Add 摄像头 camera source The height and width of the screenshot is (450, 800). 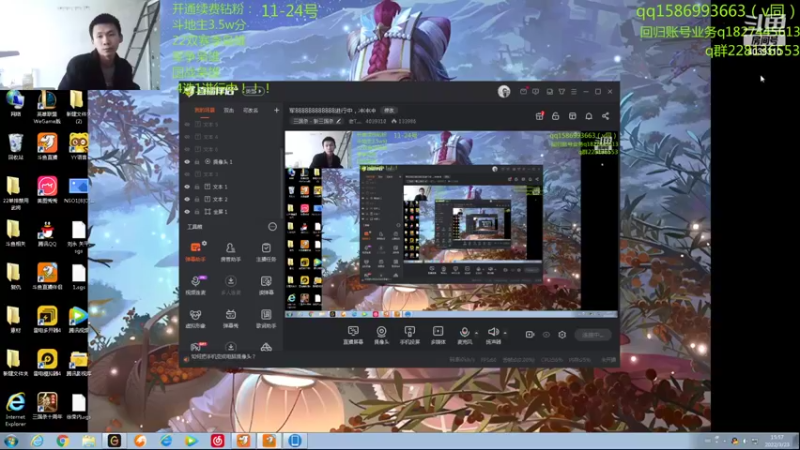381,335
